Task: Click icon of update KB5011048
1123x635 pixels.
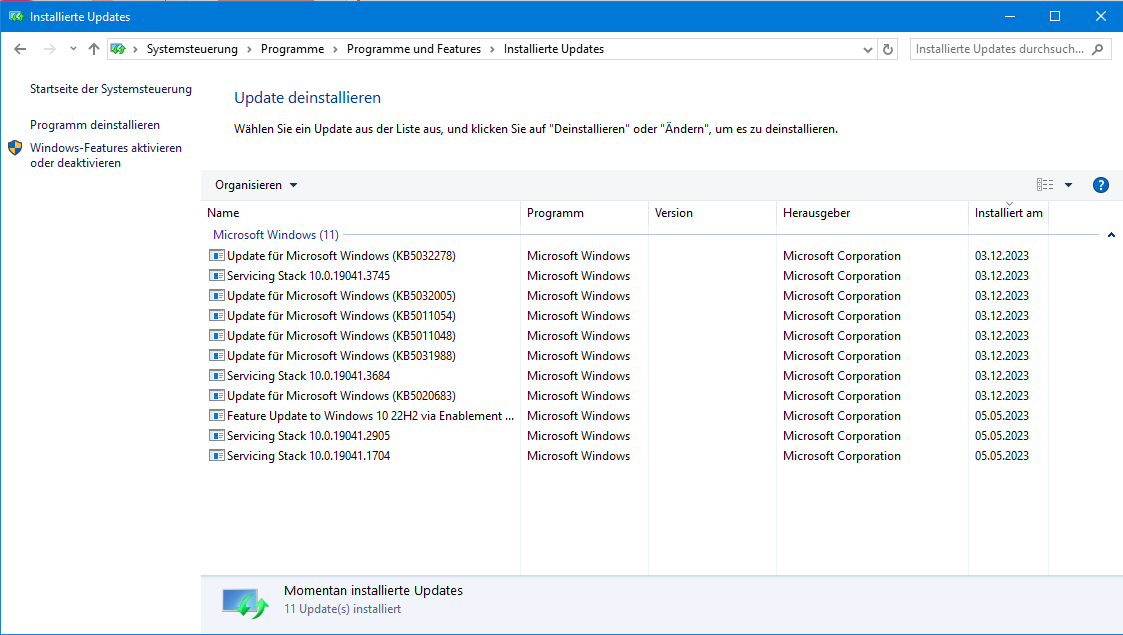Action: click(x=216, y=336)
